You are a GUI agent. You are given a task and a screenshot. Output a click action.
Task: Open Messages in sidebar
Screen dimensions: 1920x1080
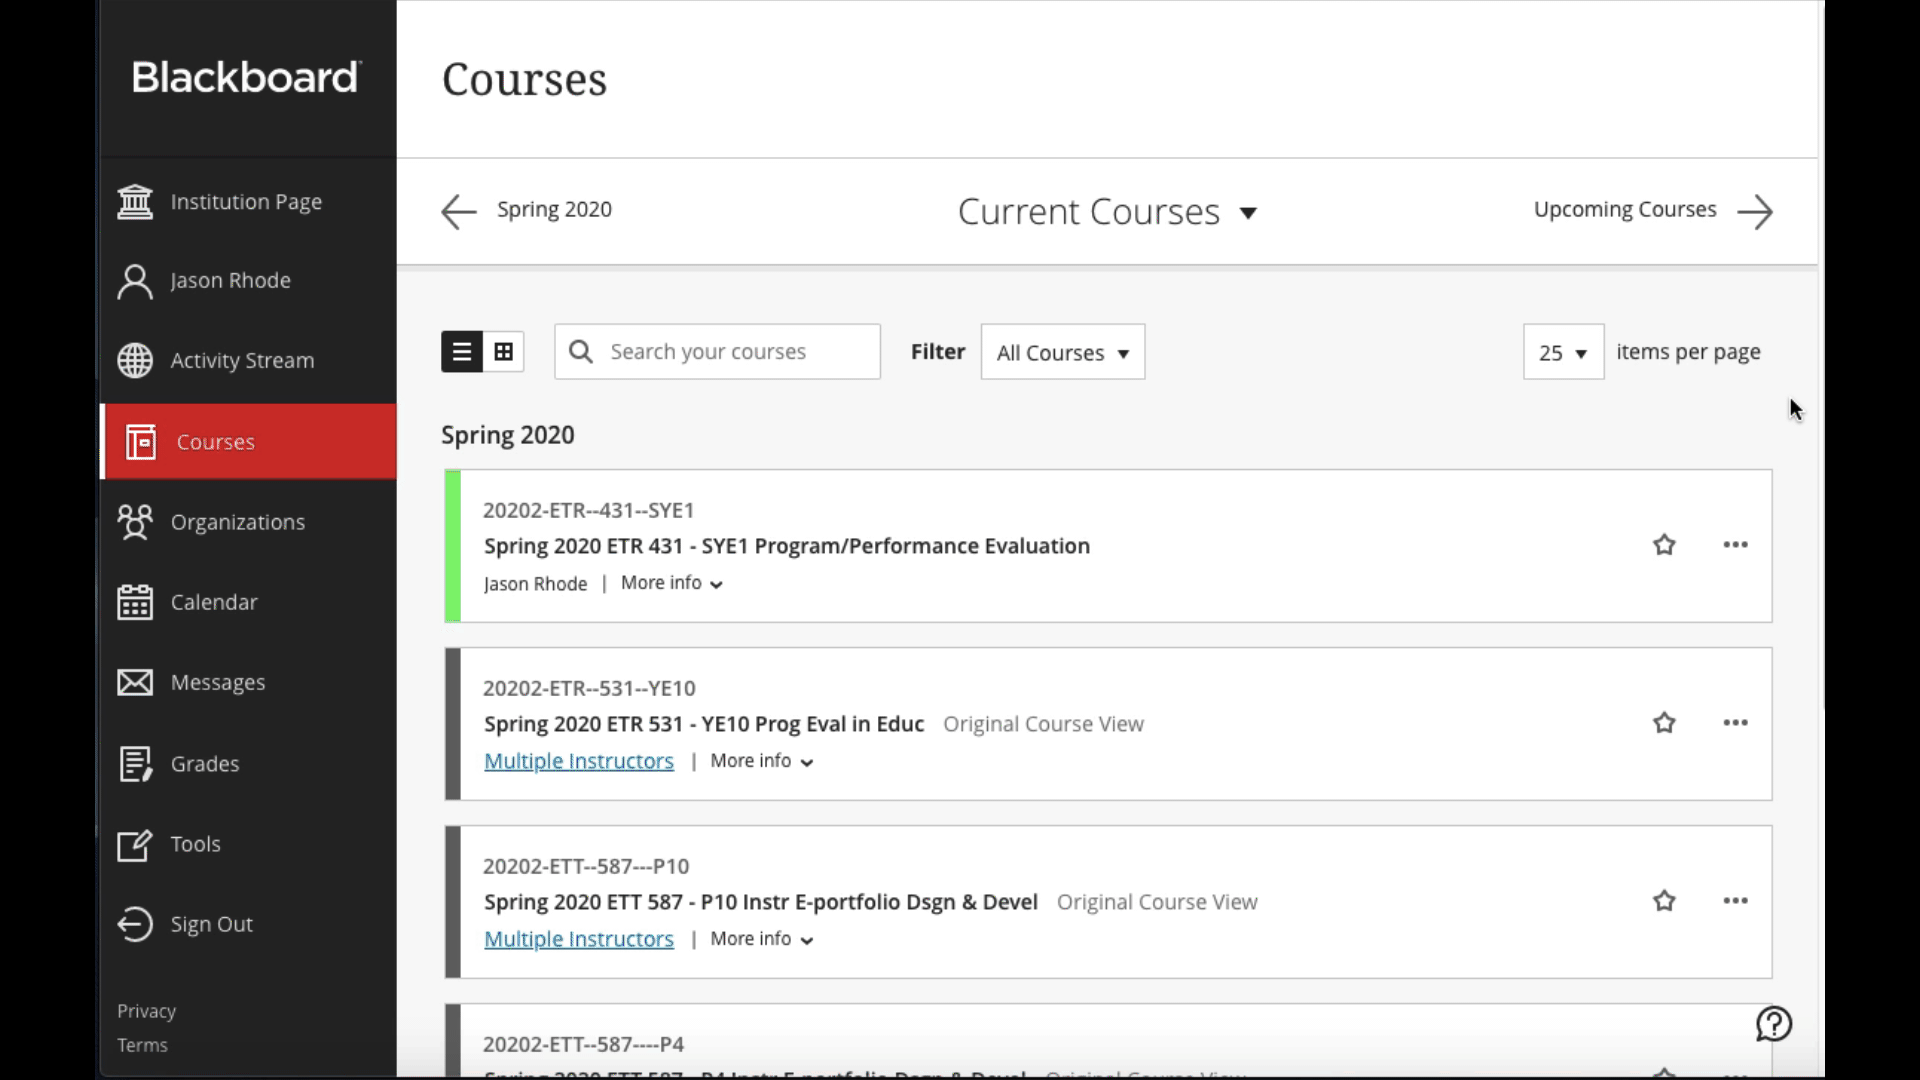[x=217, y=683]
